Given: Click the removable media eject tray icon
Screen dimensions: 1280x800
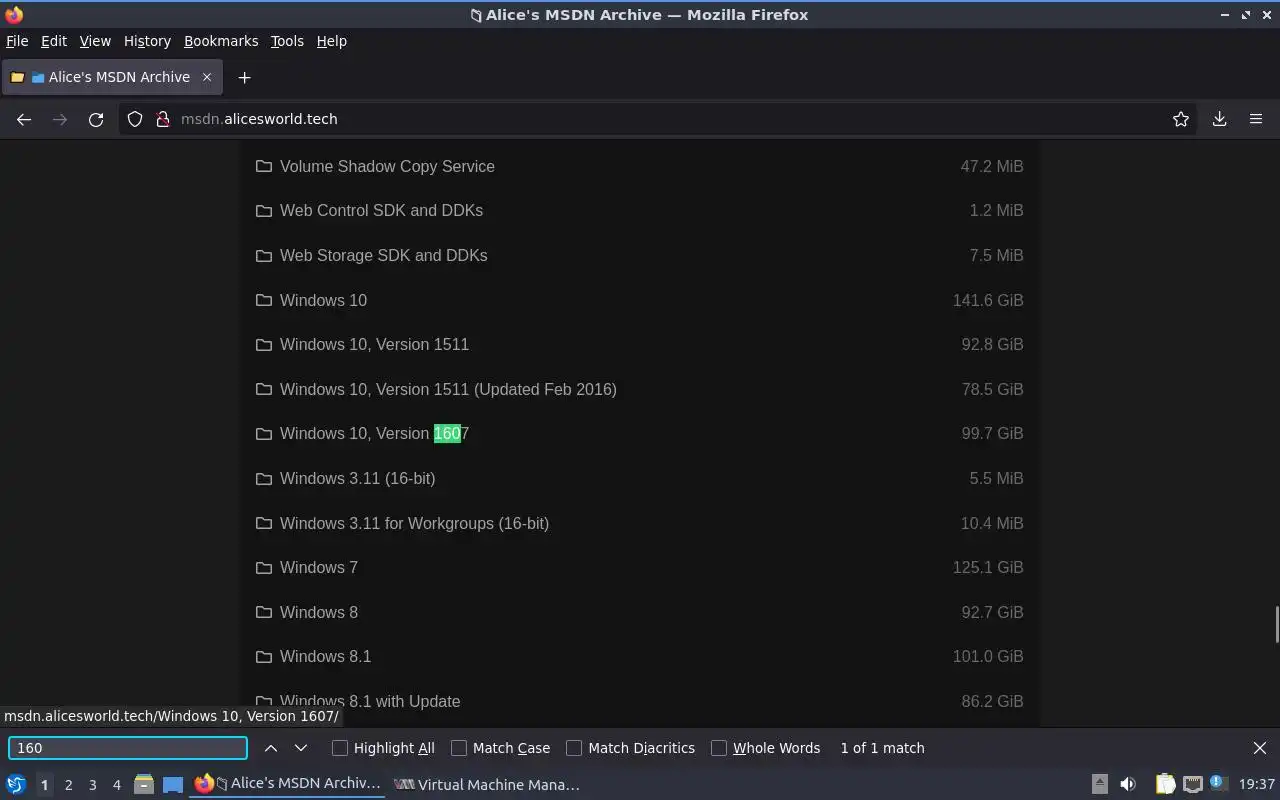Looking at the screenshot, I should pyautogui.click(x=1099, y=784).
